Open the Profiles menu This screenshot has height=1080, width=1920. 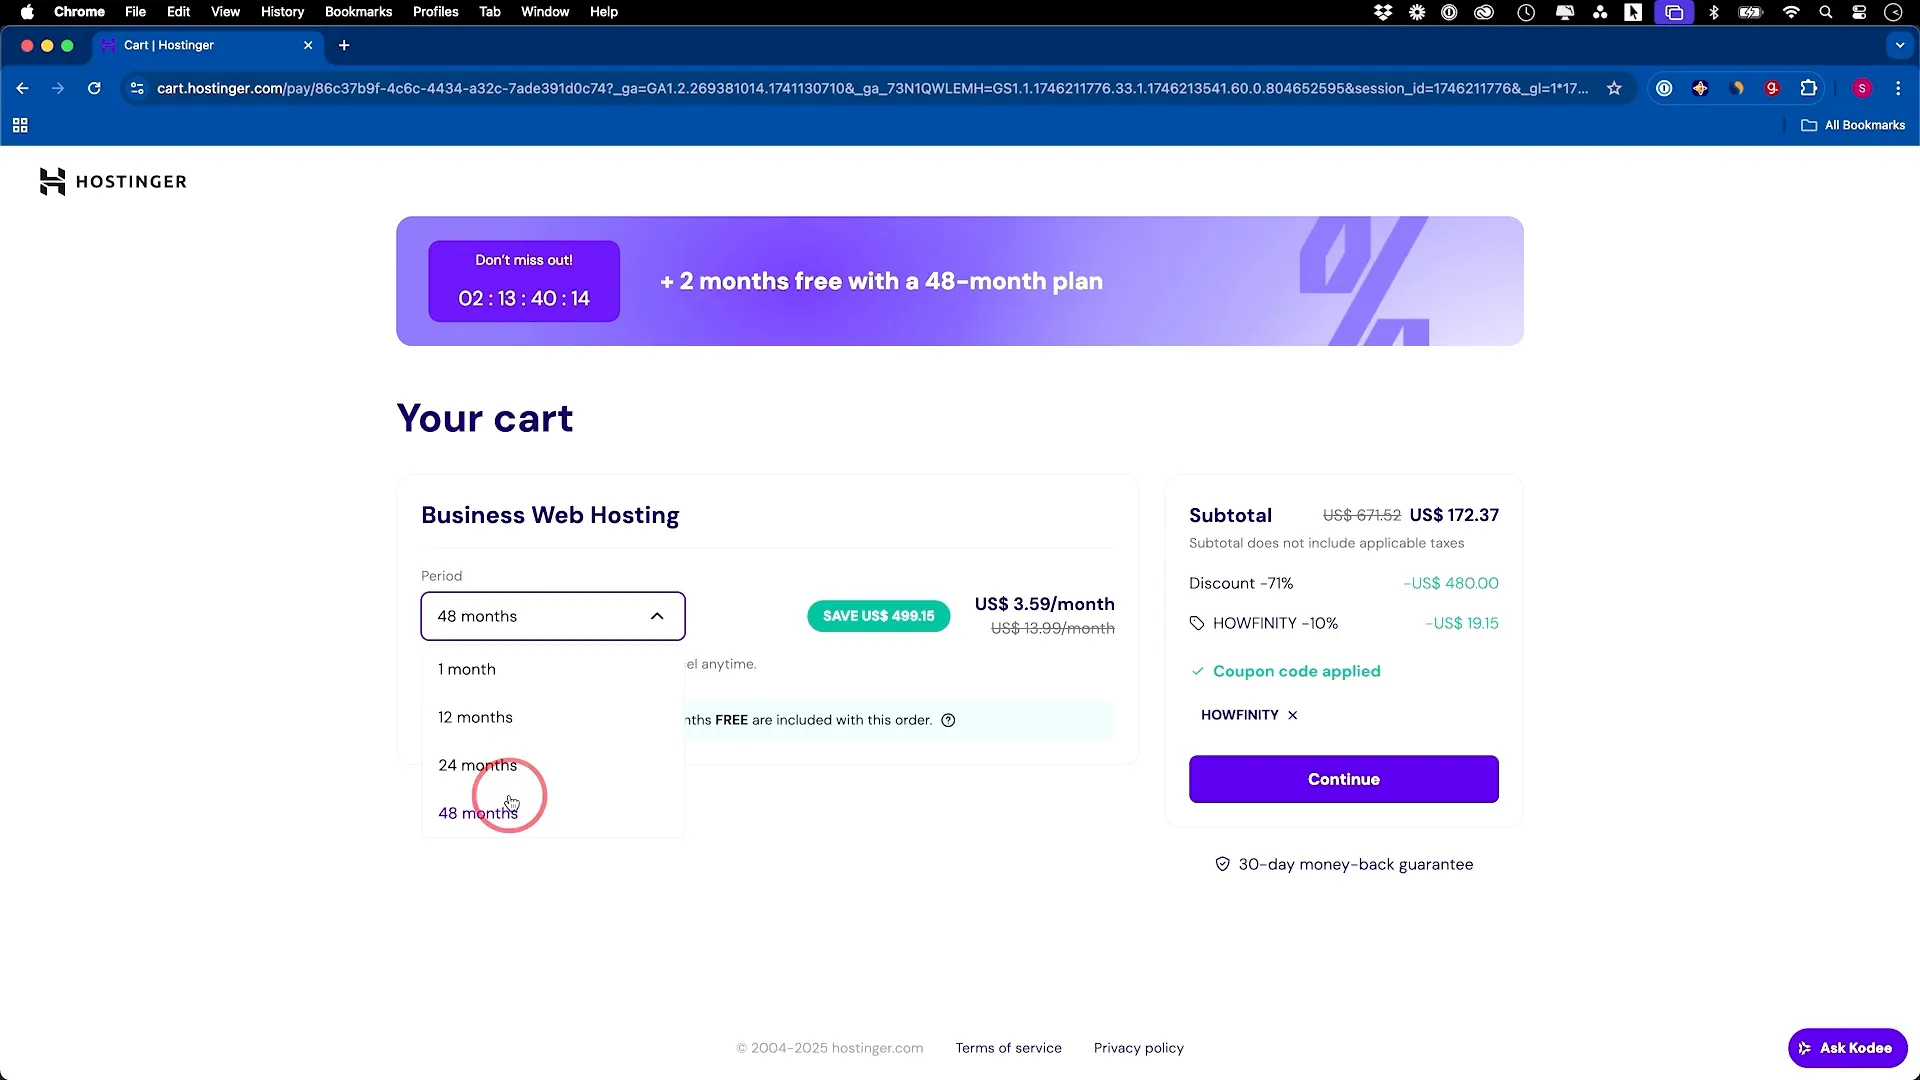435,12
